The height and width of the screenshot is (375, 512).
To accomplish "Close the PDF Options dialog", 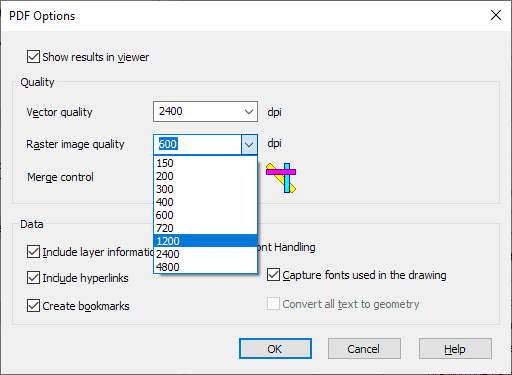I will [496, 15].
